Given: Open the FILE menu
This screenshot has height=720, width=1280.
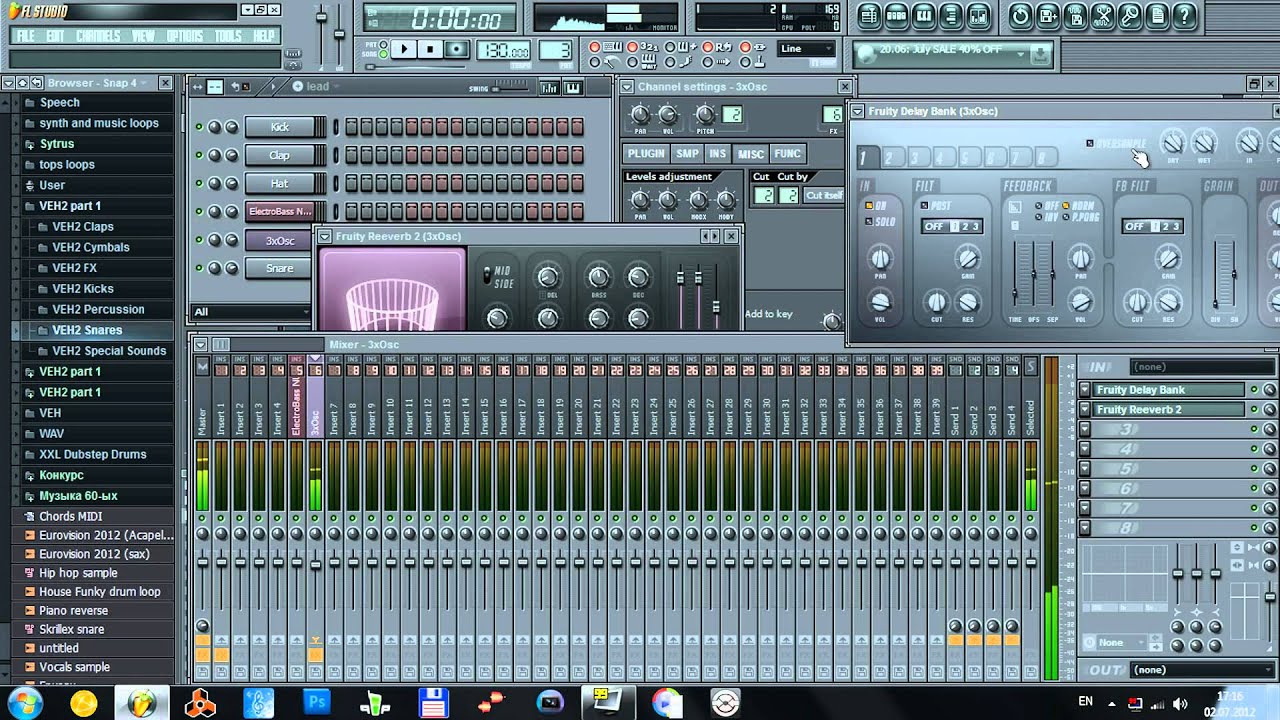Looking at the screenshot, I should point(26,36).
